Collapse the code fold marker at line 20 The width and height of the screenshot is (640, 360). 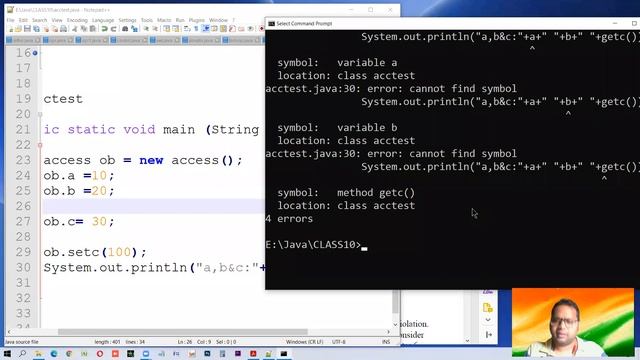pyautogui.click(x=40, y=114)
